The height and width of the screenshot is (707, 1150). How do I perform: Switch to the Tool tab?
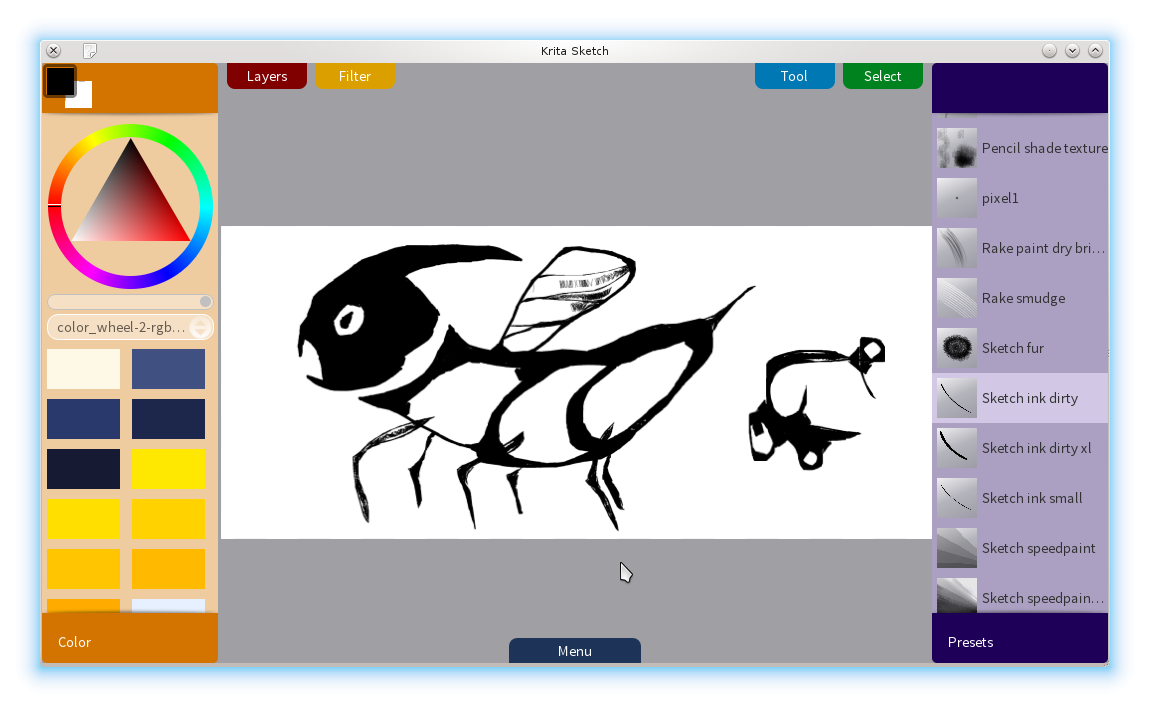[794, 75]
